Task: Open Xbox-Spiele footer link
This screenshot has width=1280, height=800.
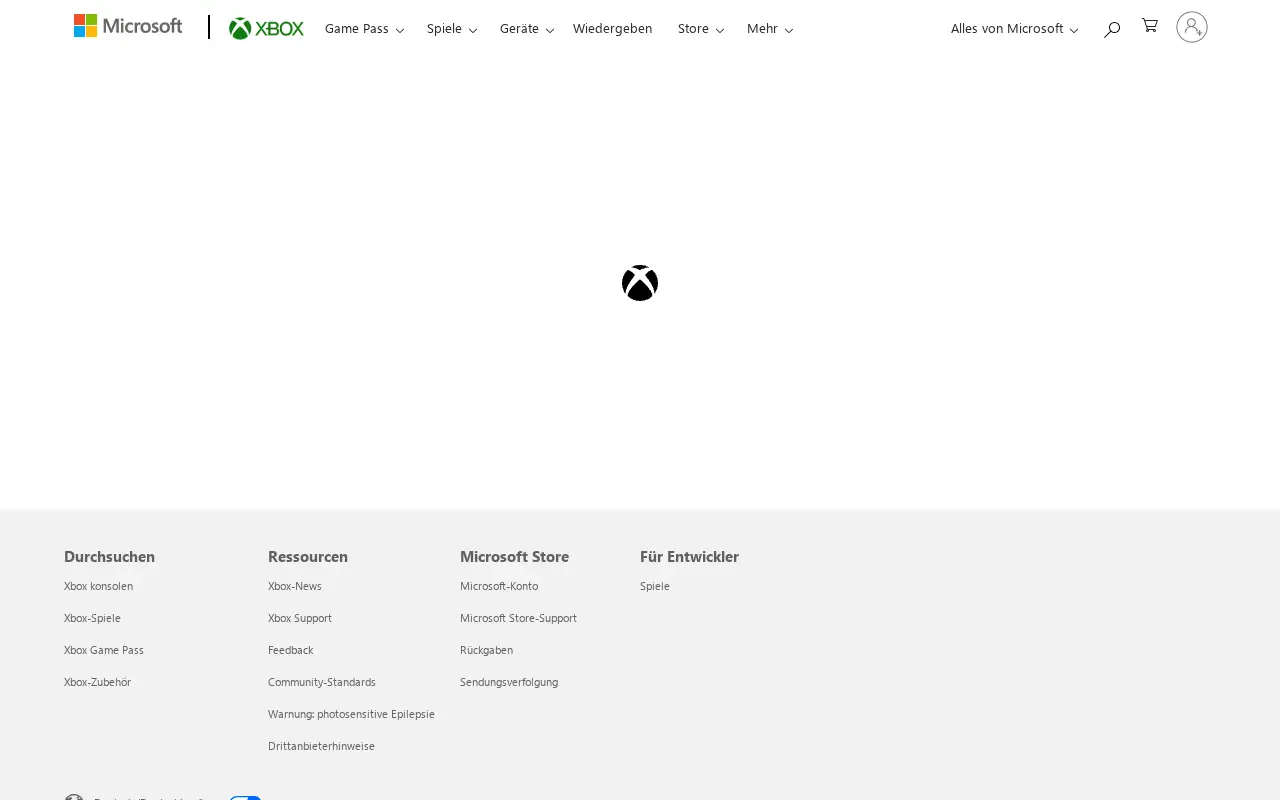Action: (x=92, y=618)
